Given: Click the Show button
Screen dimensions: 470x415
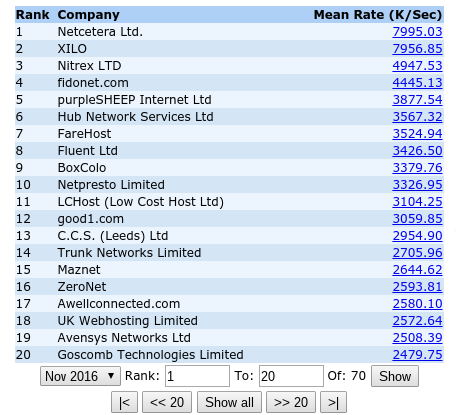Looking at the screenshot, I should [395, 376].
